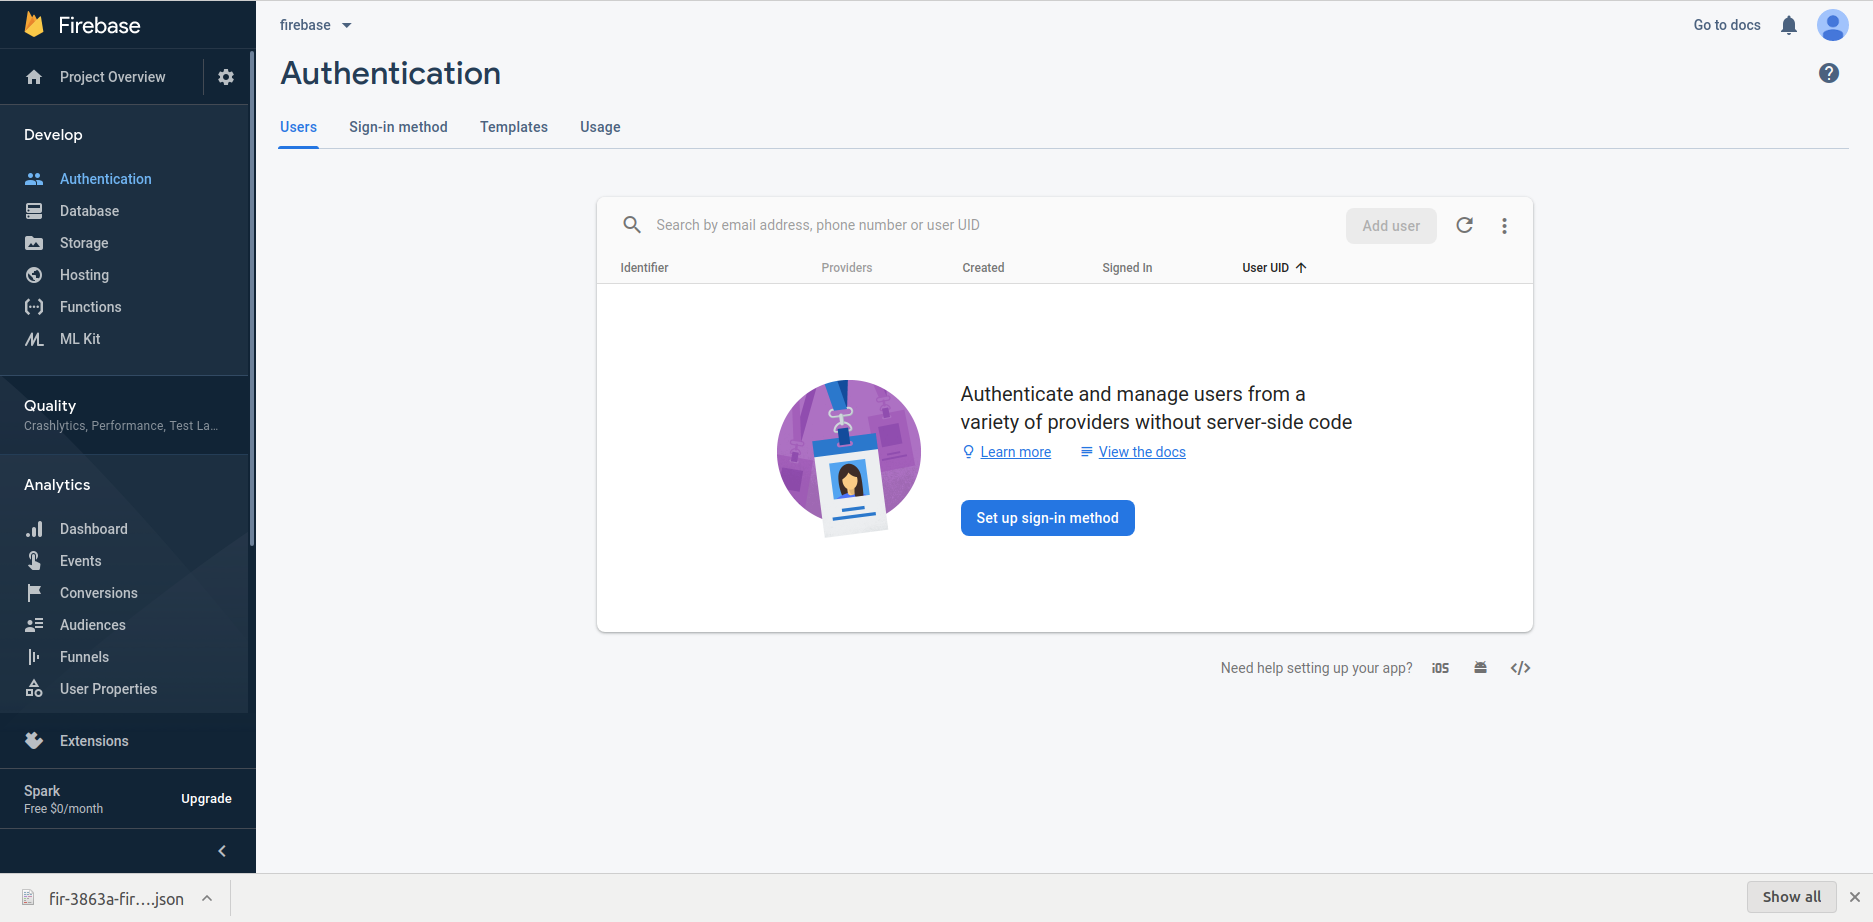Click the Go to docs link
Image resolution: width=1873 pixels, height=922 pixels.
(1727, 25)
